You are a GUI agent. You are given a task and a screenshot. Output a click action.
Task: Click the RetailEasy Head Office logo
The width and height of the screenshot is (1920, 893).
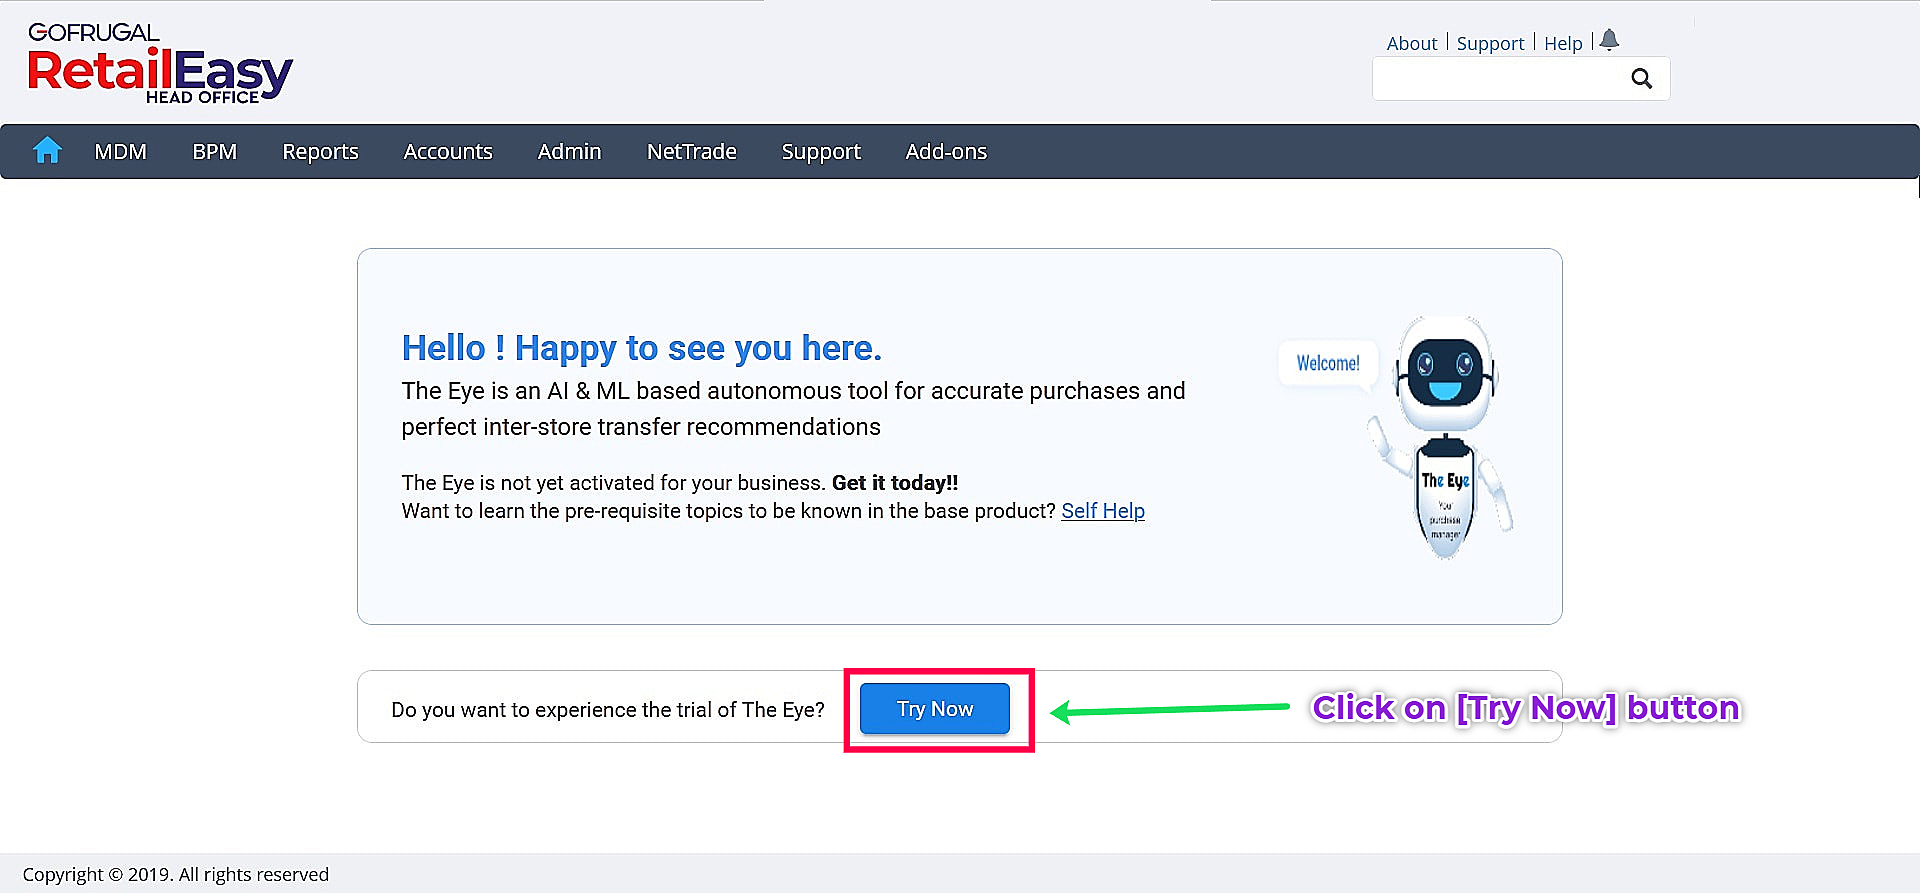point(160,64)
